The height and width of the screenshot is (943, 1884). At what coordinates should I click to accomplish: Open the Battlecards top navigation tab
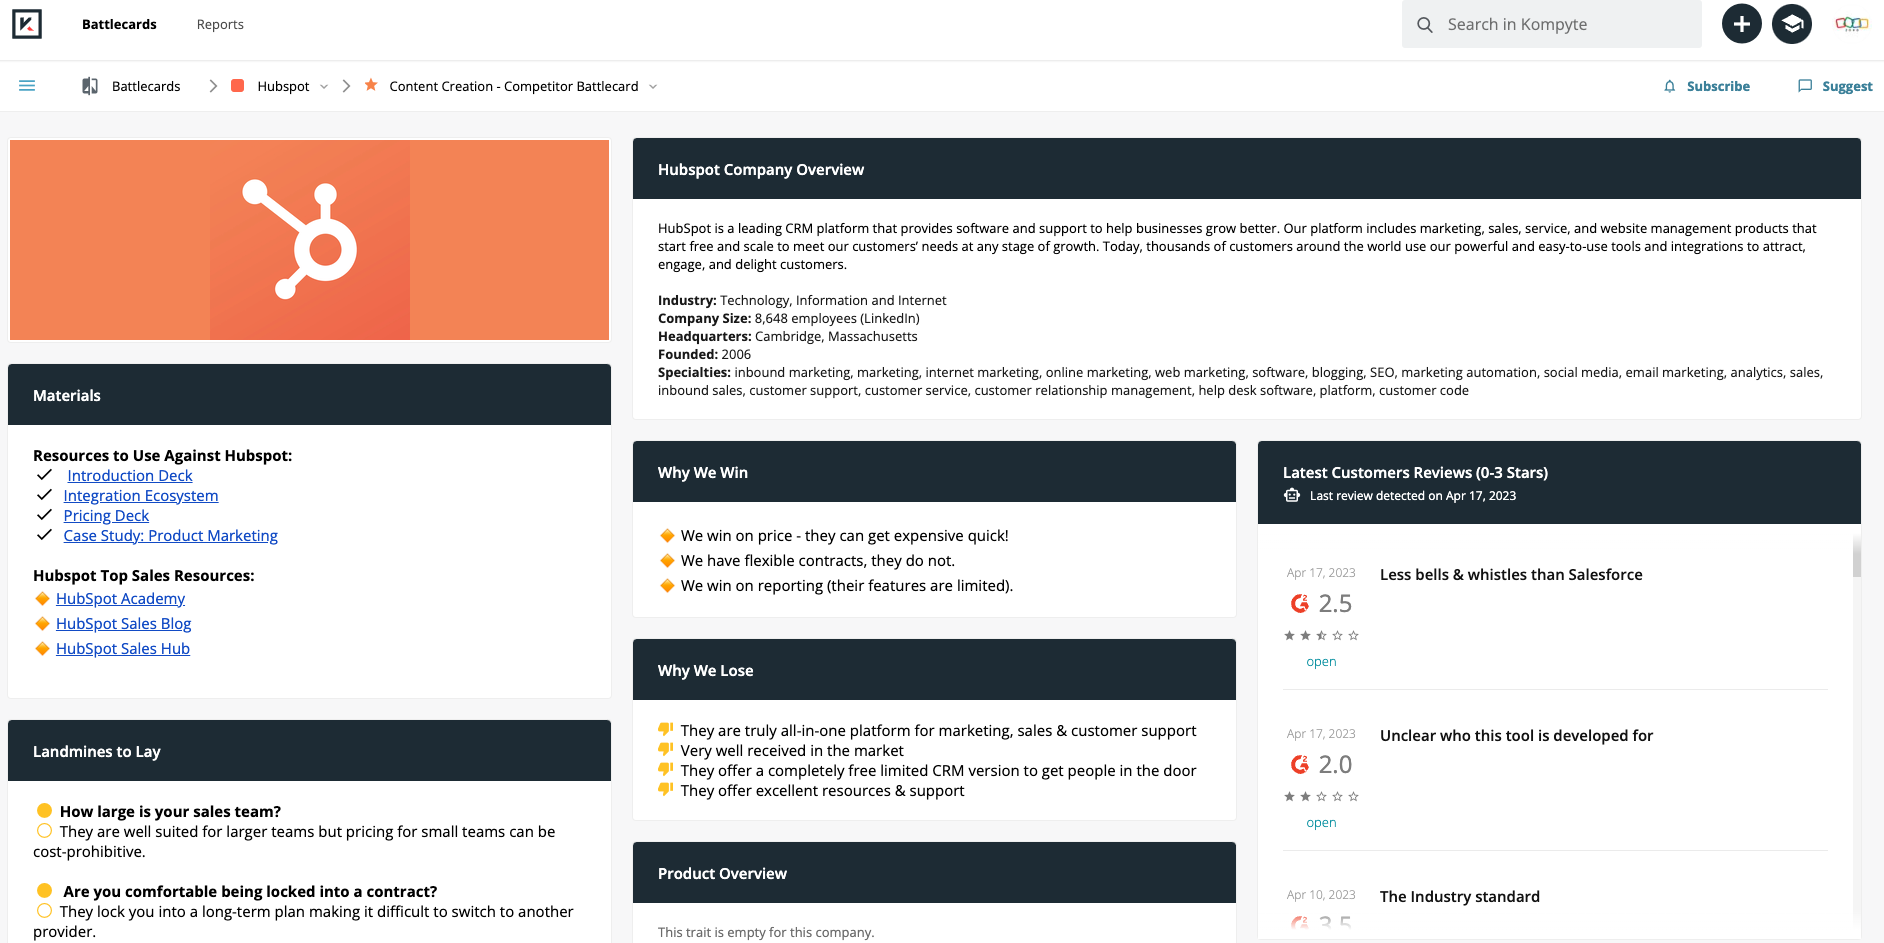(119, 24)
